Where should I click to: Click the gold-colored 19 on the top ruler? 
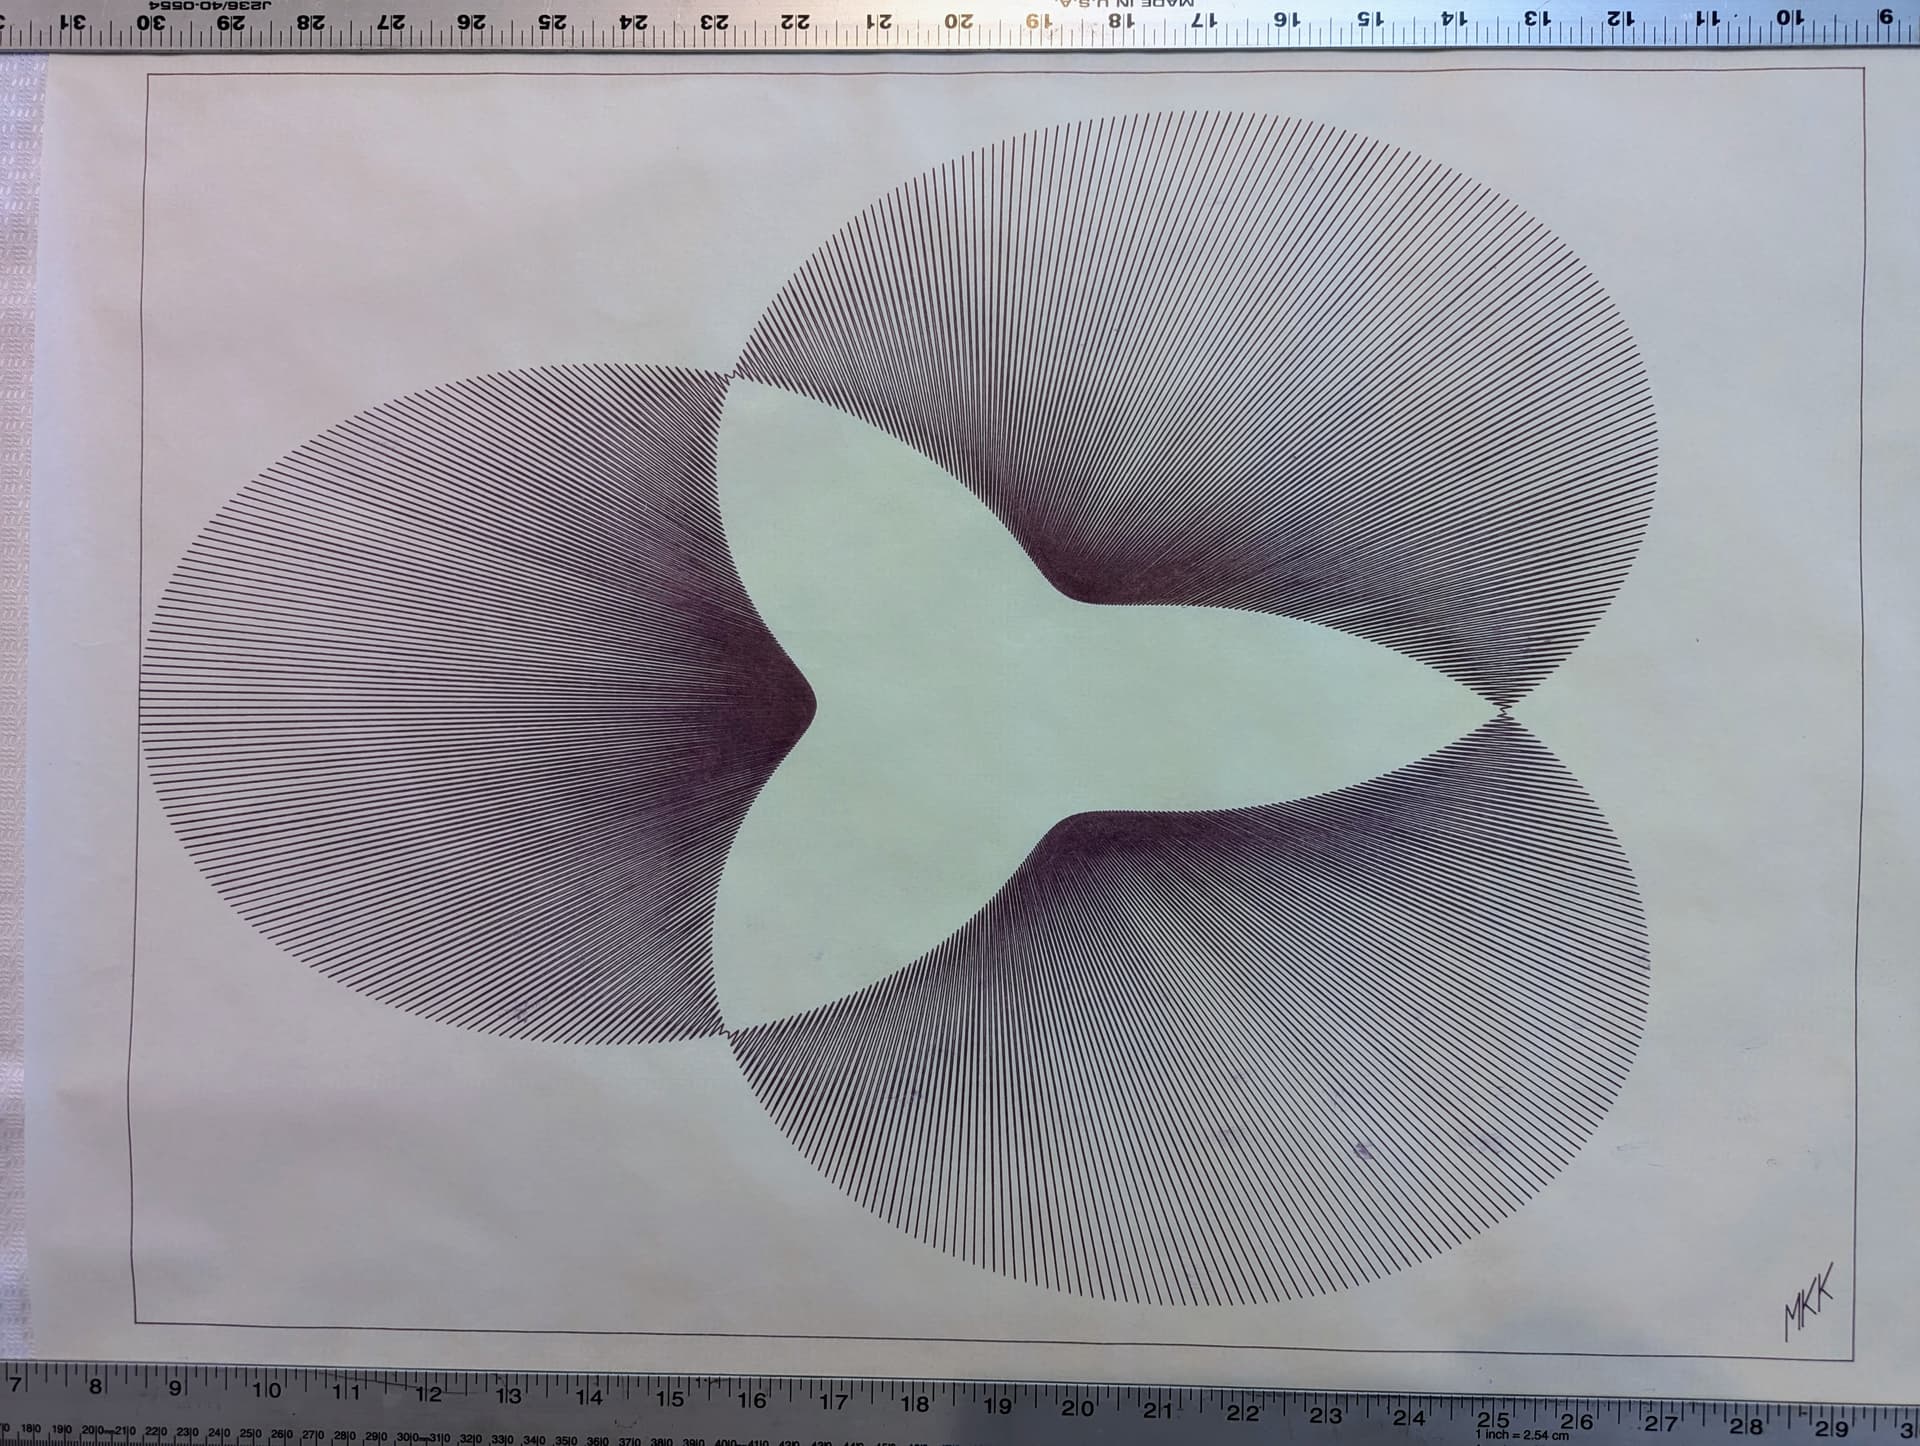(1040, 19)
